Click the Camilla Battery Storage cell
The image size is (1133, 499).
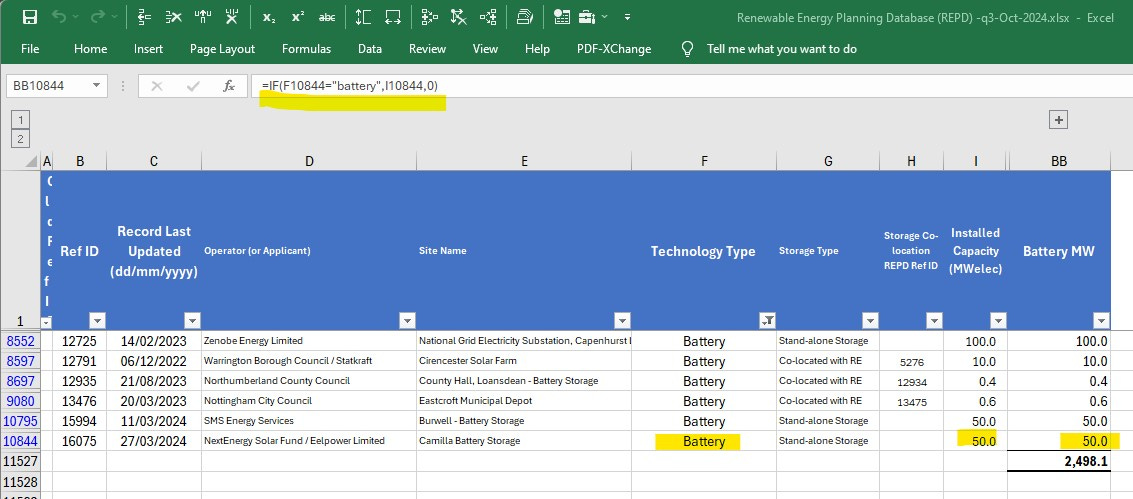524,441
